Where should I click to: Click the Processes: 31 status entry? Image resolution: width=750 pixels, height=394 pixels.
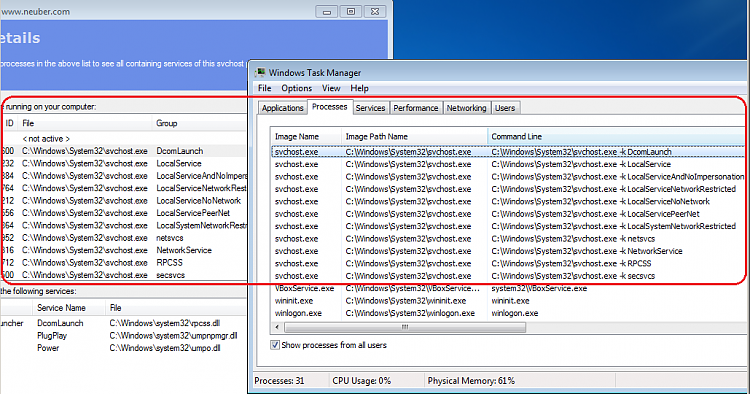pyautogui.click(x=279, y=381)
